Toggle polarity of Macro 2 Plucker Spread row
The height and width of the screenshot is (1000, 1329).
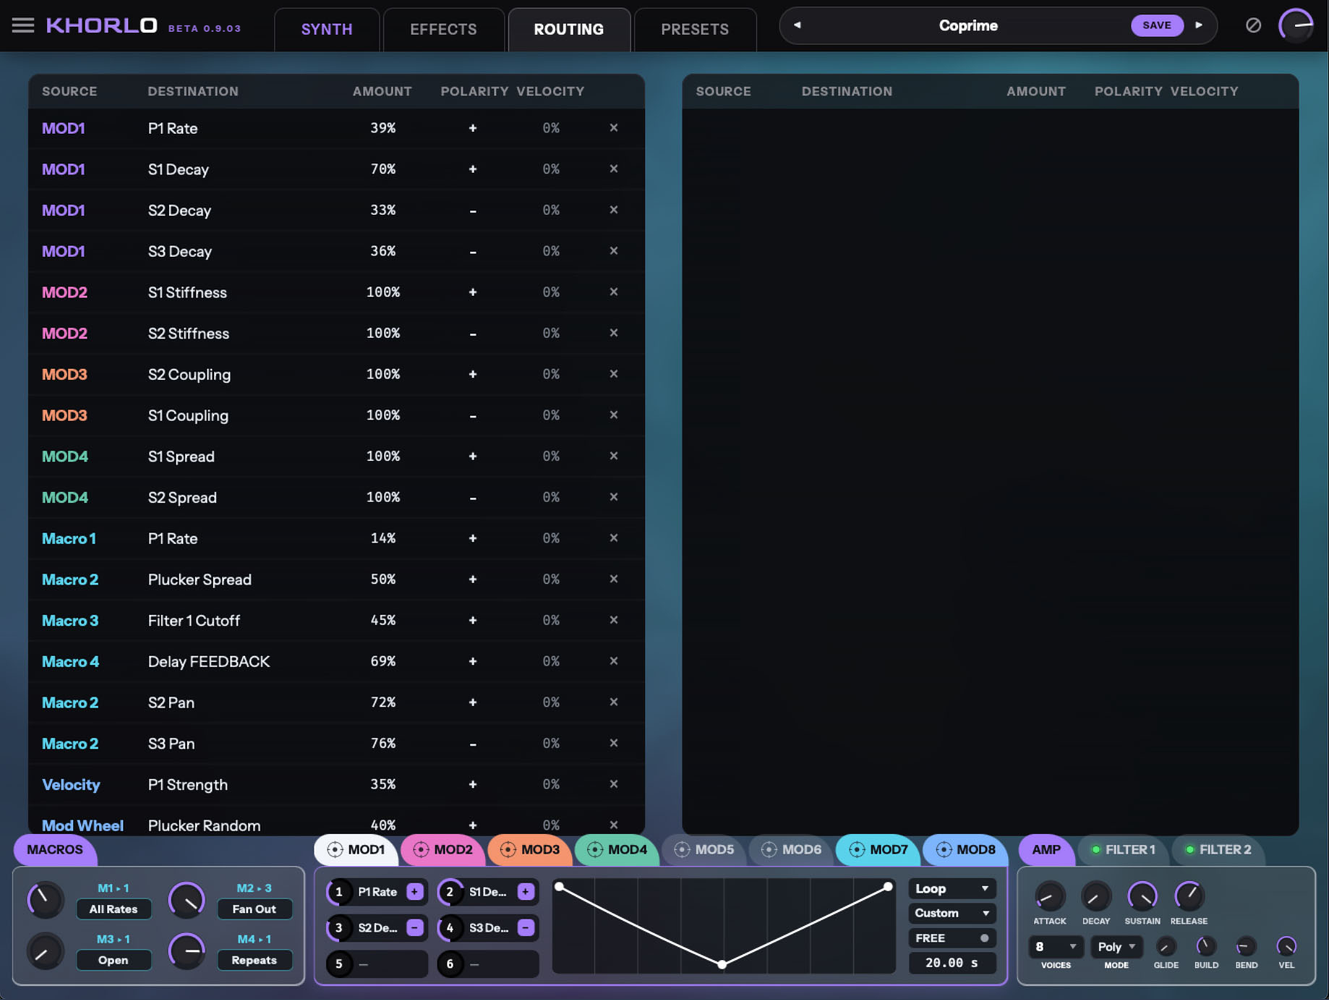(x=473, y=579)
